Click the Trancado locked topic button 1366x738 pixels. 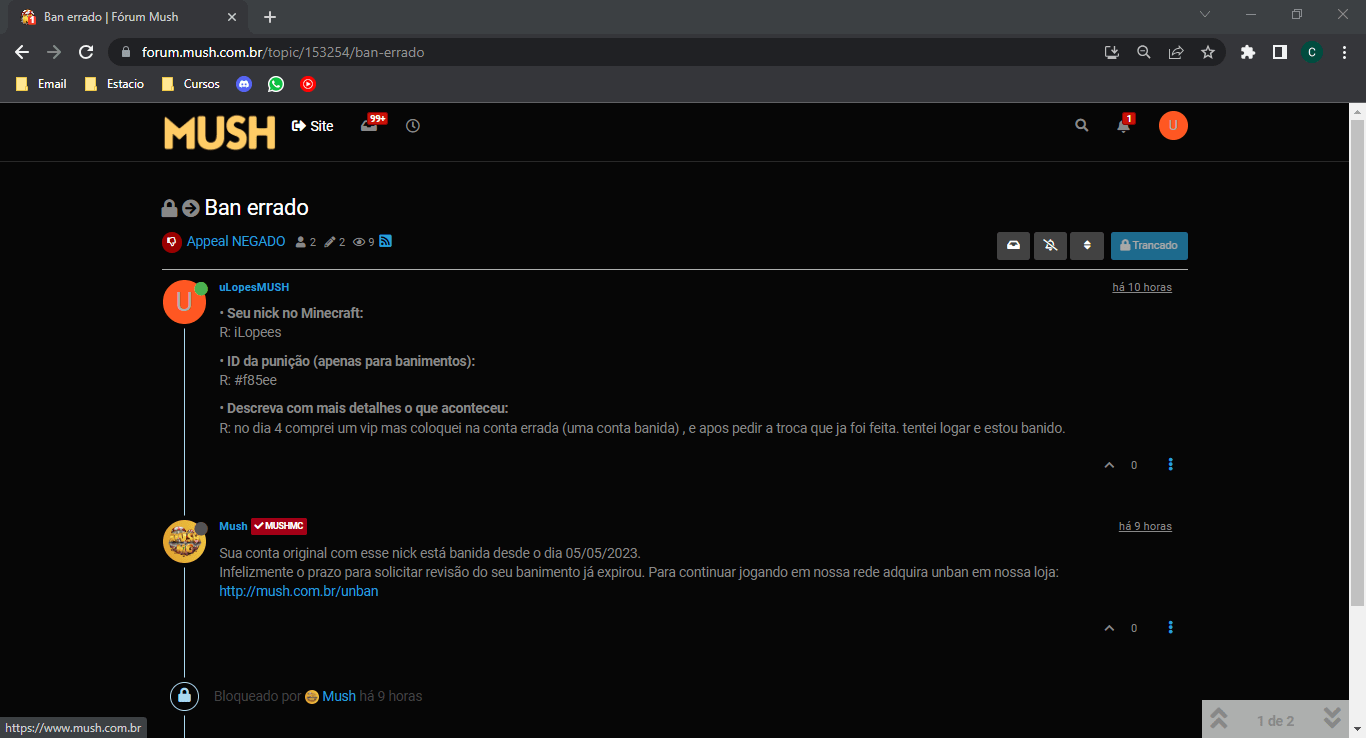pyautogui.click(x=1149, y=246)
